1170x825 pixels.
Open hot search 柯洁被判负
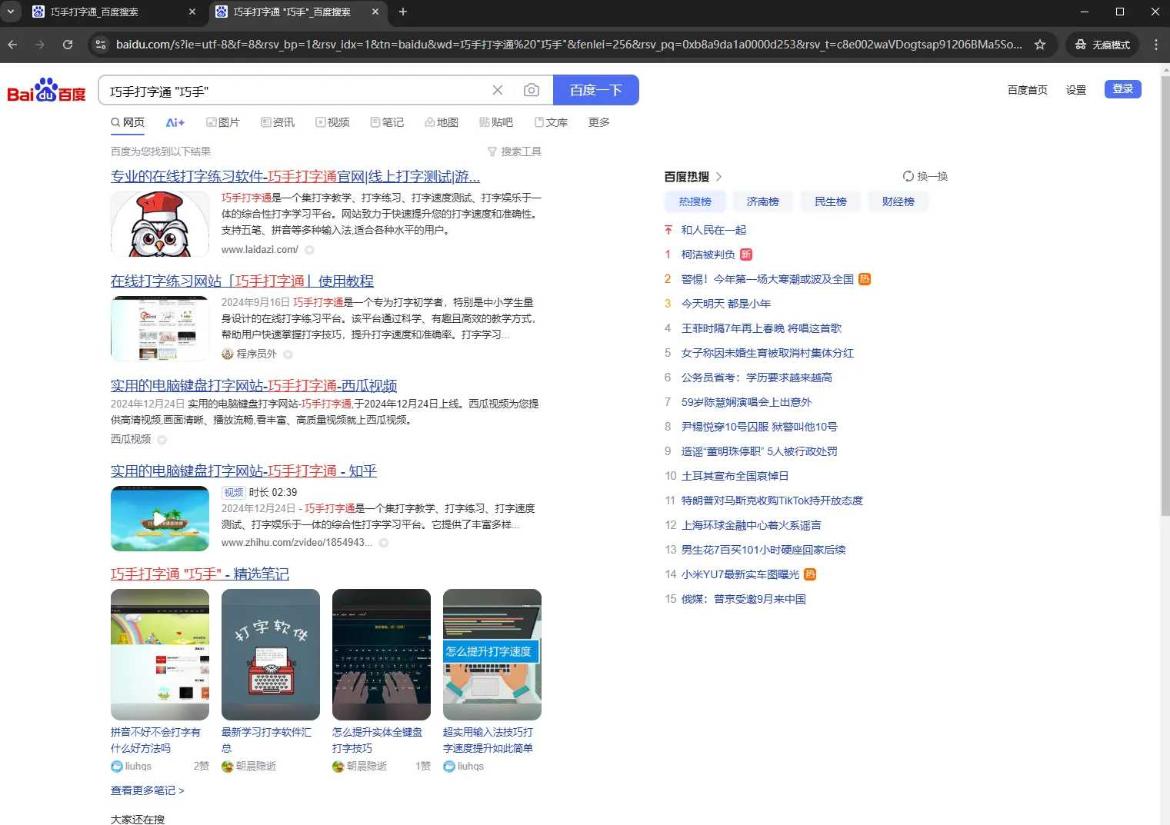click(x=707, y=254)
